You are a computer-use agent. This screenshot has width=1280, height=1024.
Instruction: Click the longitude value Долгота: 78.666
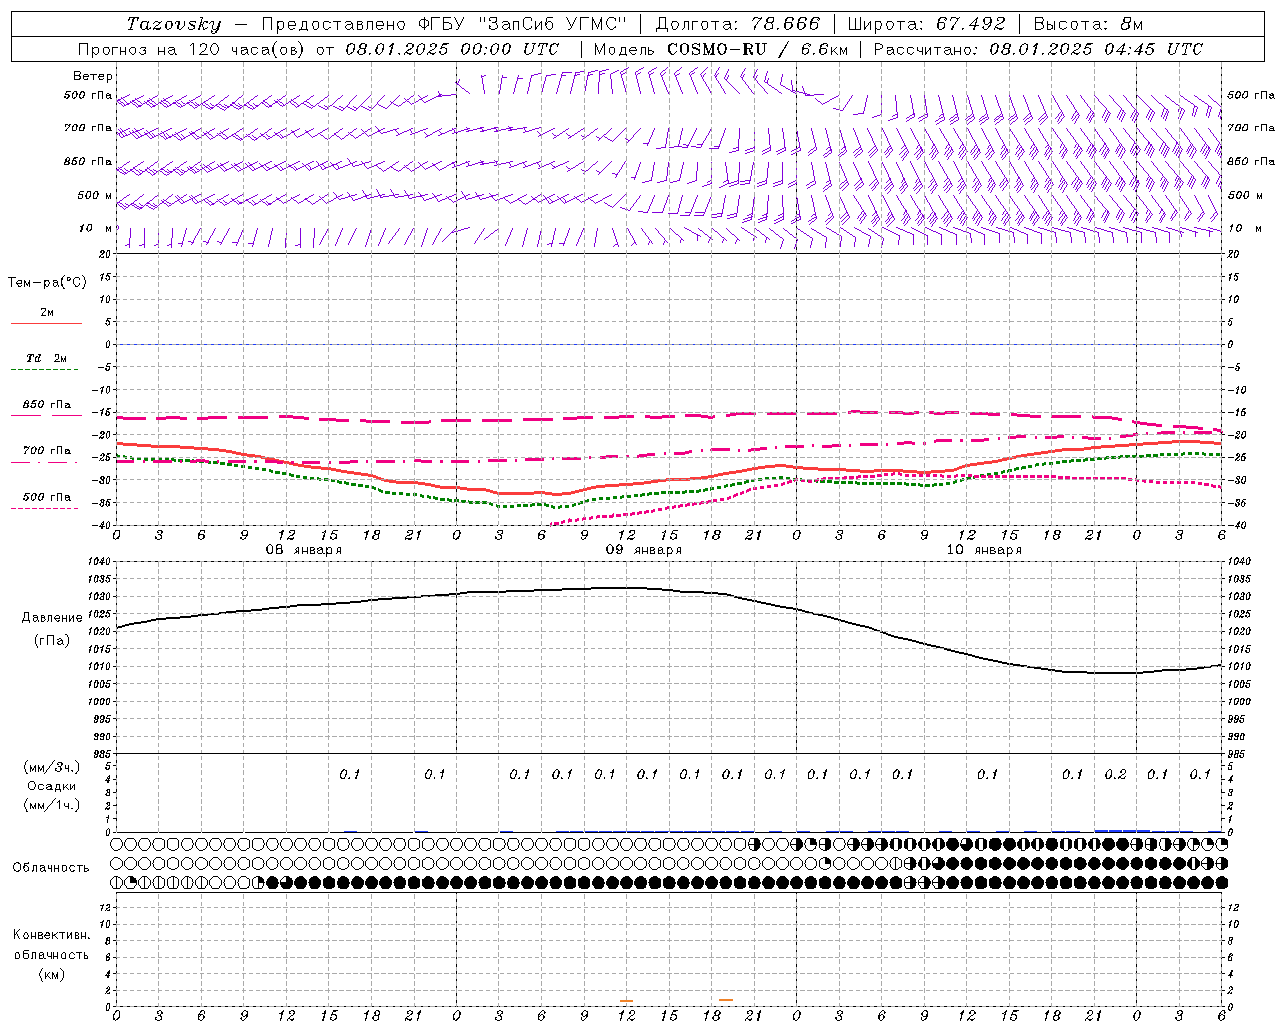[x=738, y=24]
